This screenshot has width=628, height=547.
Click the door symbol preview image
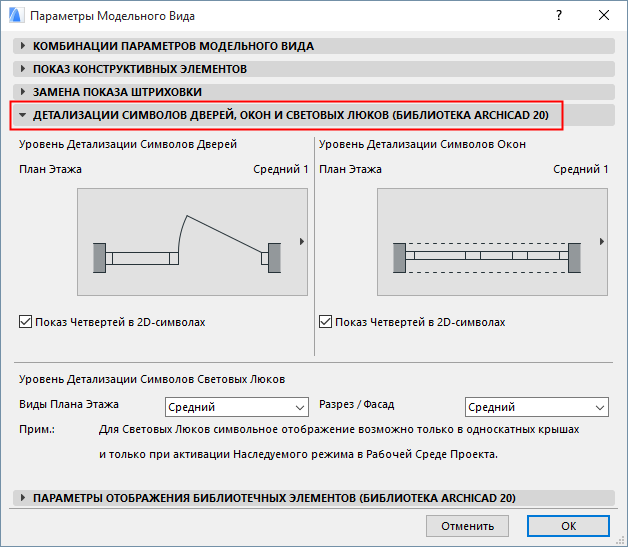[192, 242]
